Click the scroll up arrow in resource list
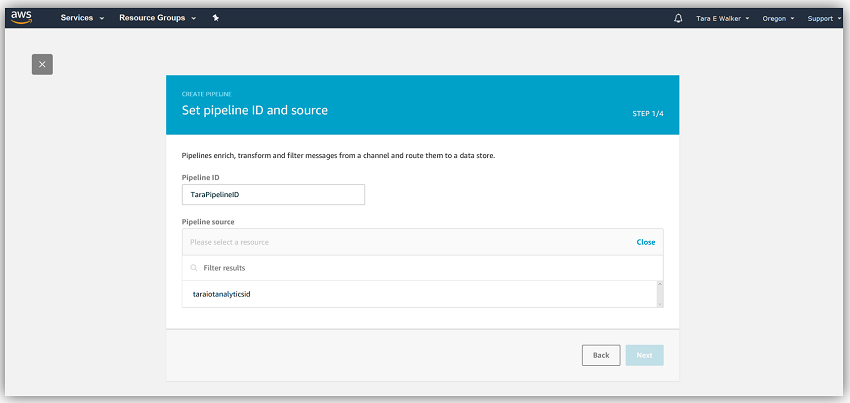Viewport: 850px width, 403px height. tap(659, 285)
